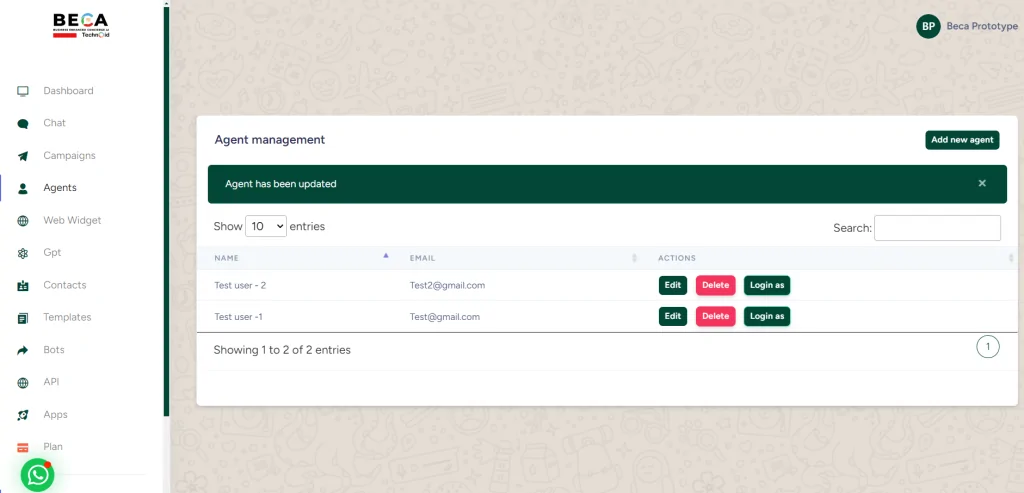
Task: Focus the Search input field
Action: pos(937,228)
